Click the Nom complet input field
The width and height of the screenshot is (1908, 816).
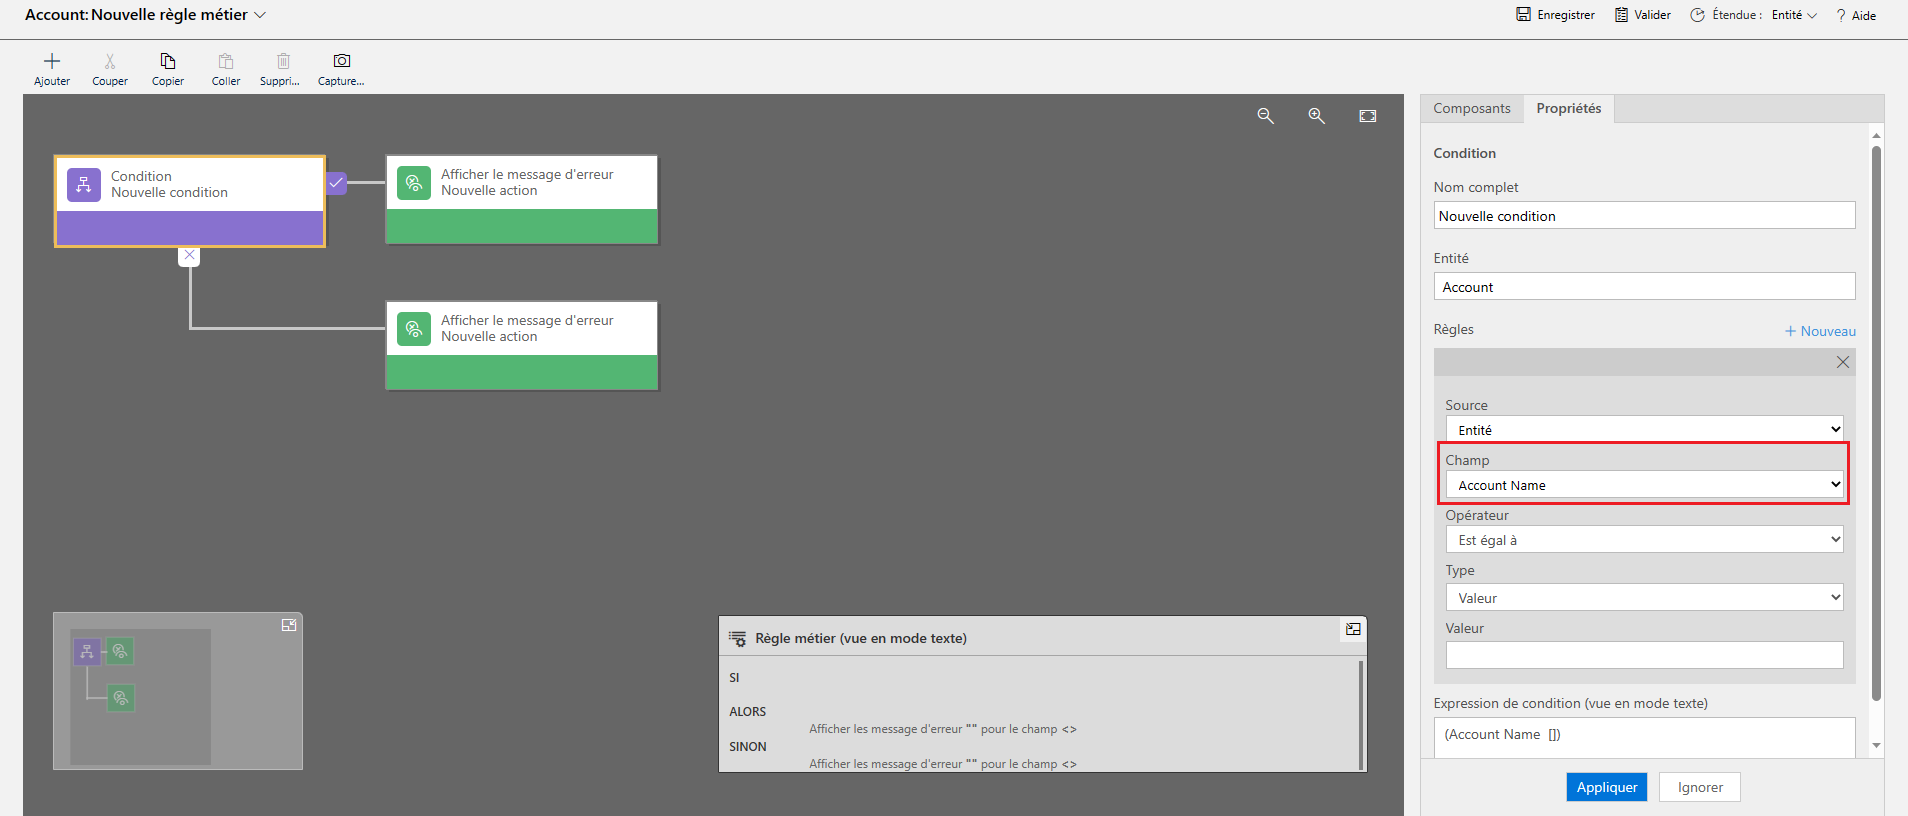pos(1644,215)
